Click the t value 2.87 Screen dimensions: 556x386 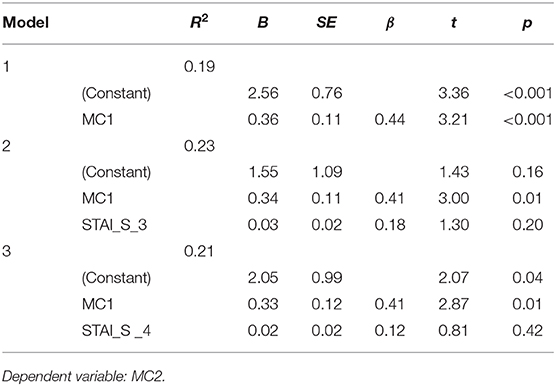[454, 304]
